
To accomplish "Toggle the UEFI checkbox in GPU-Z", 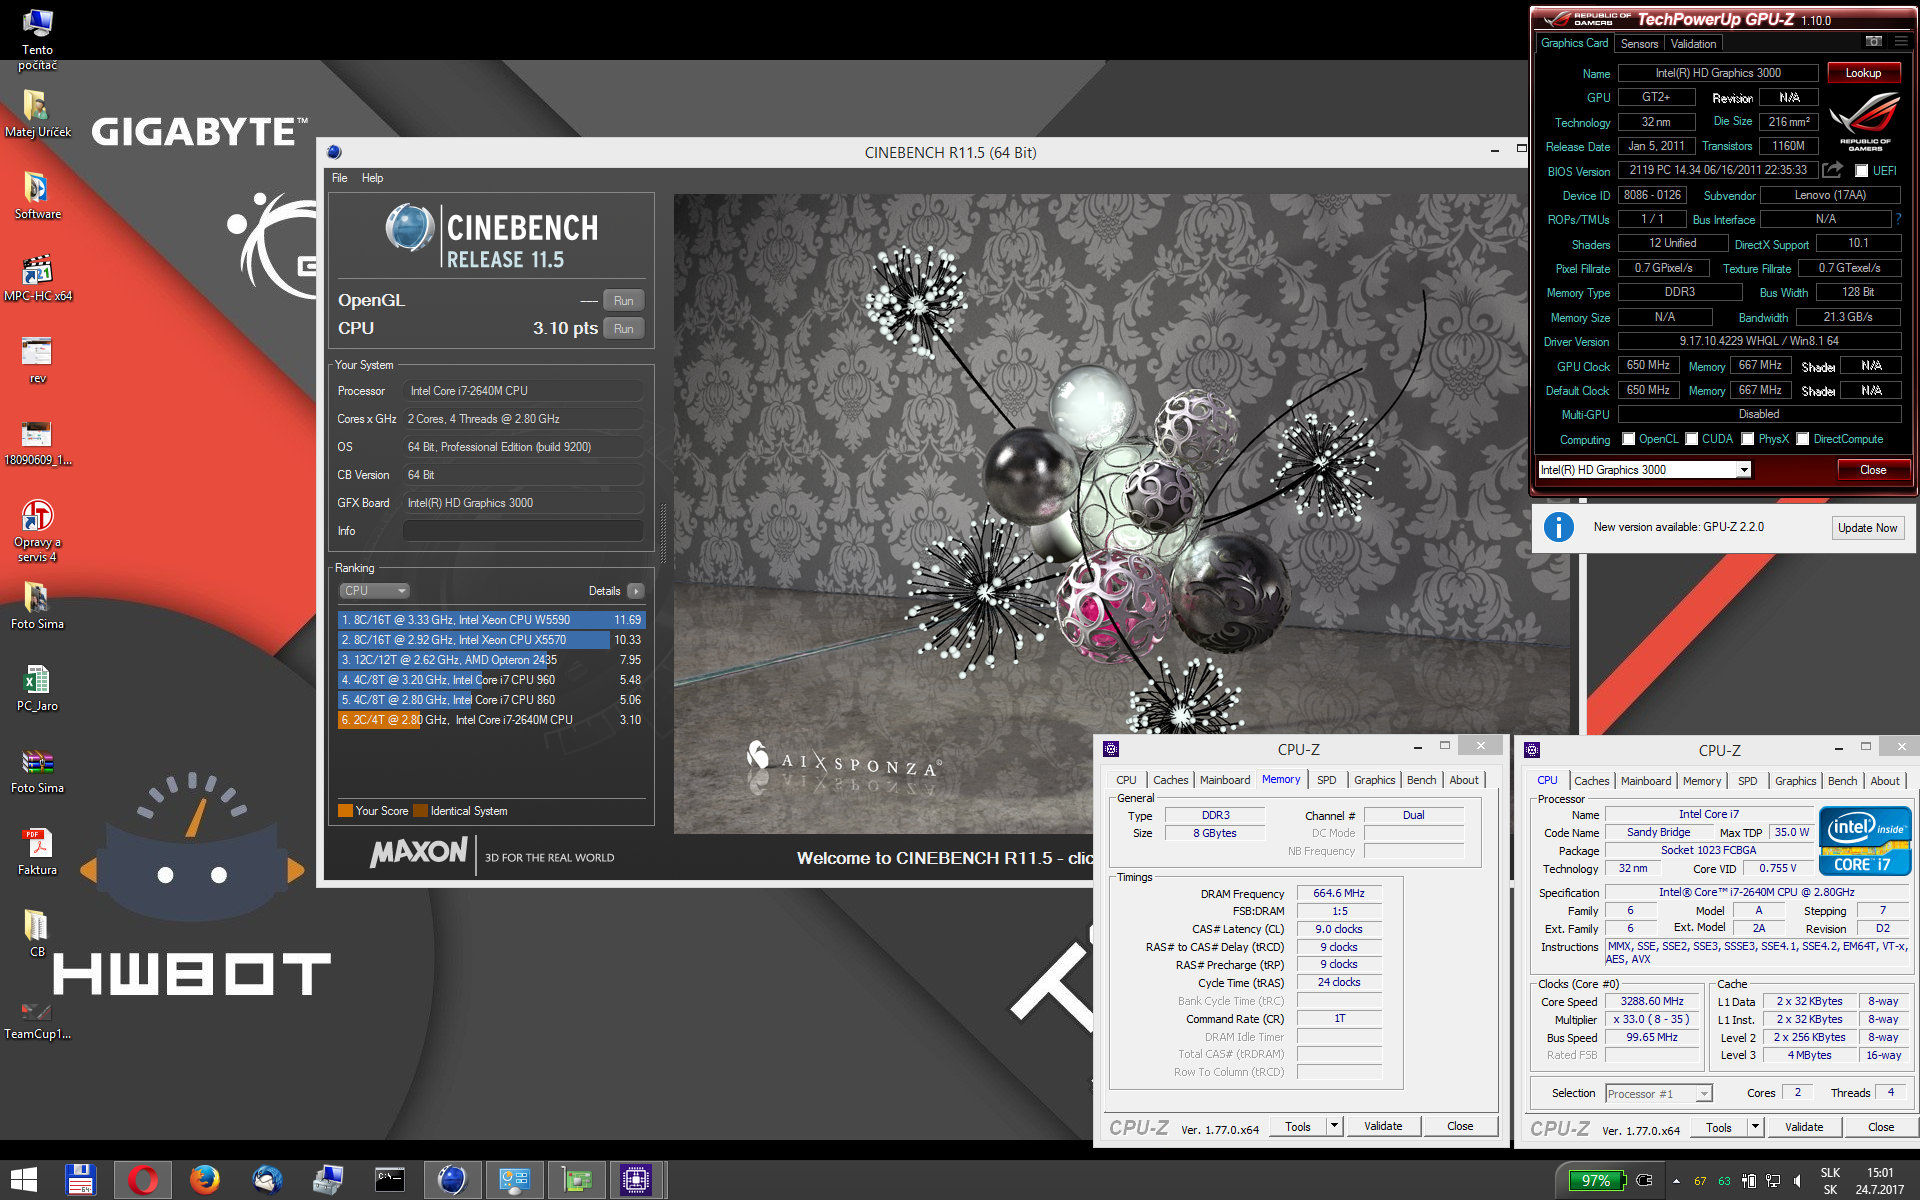I will coord(1862,171).
